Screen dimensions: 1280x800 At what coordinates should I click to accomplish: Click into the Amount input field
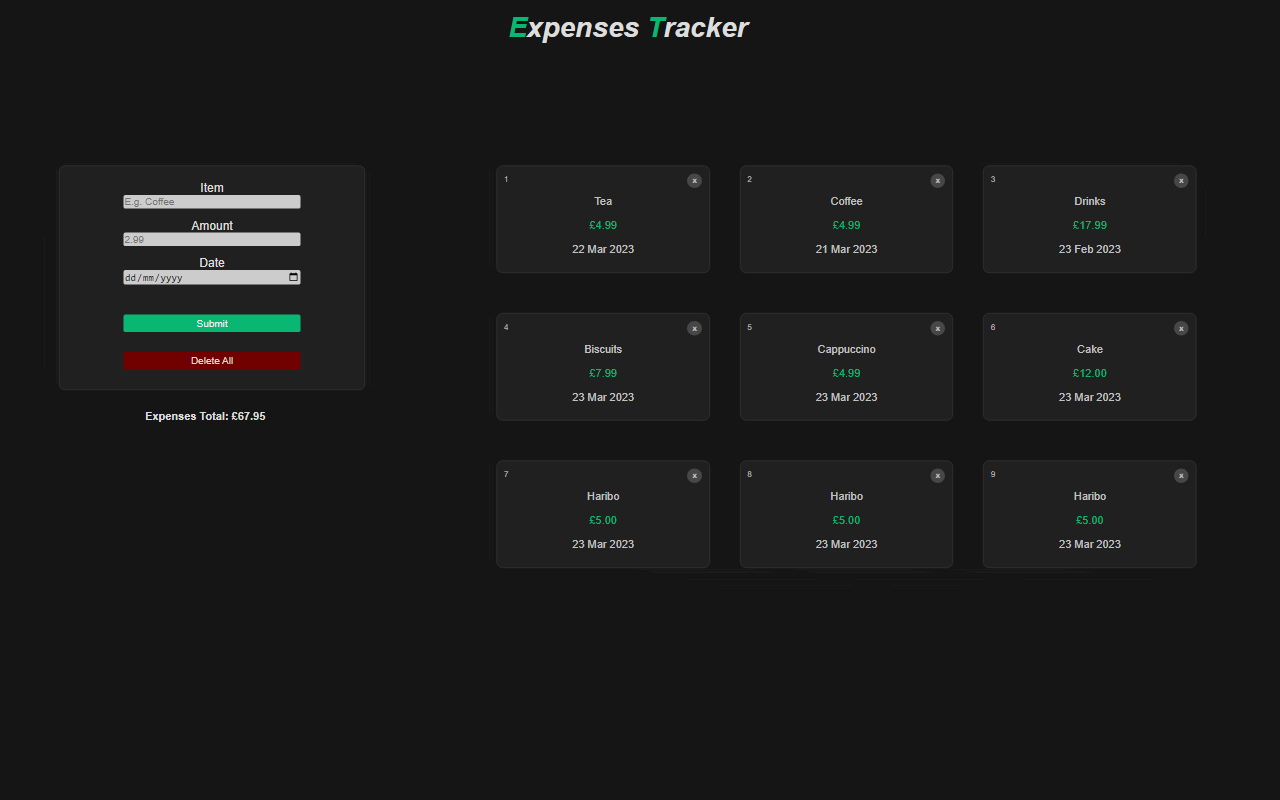click(x=211, y=239)
